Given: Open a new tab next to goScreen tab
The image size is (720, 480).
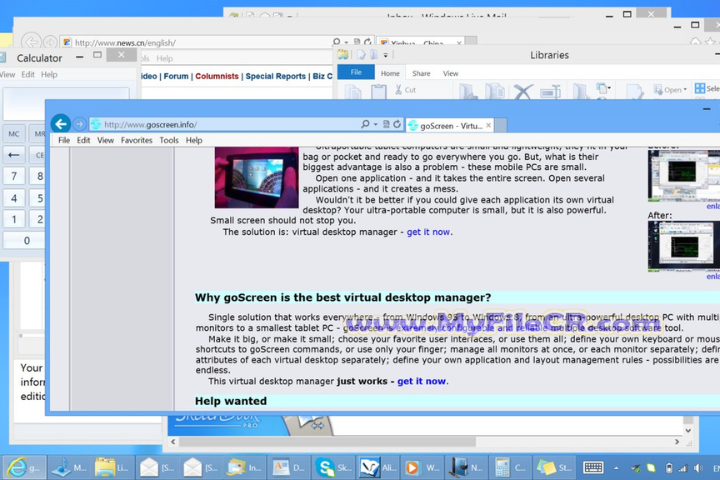Looking at the screenshot, I should point(501,125).
